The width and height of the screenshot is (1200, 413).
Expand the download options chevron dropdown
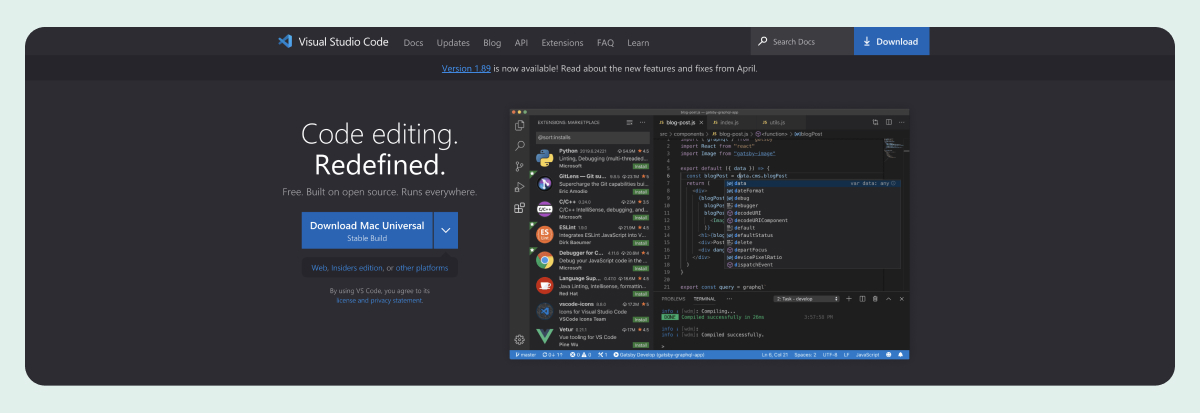tap(446, 230)
